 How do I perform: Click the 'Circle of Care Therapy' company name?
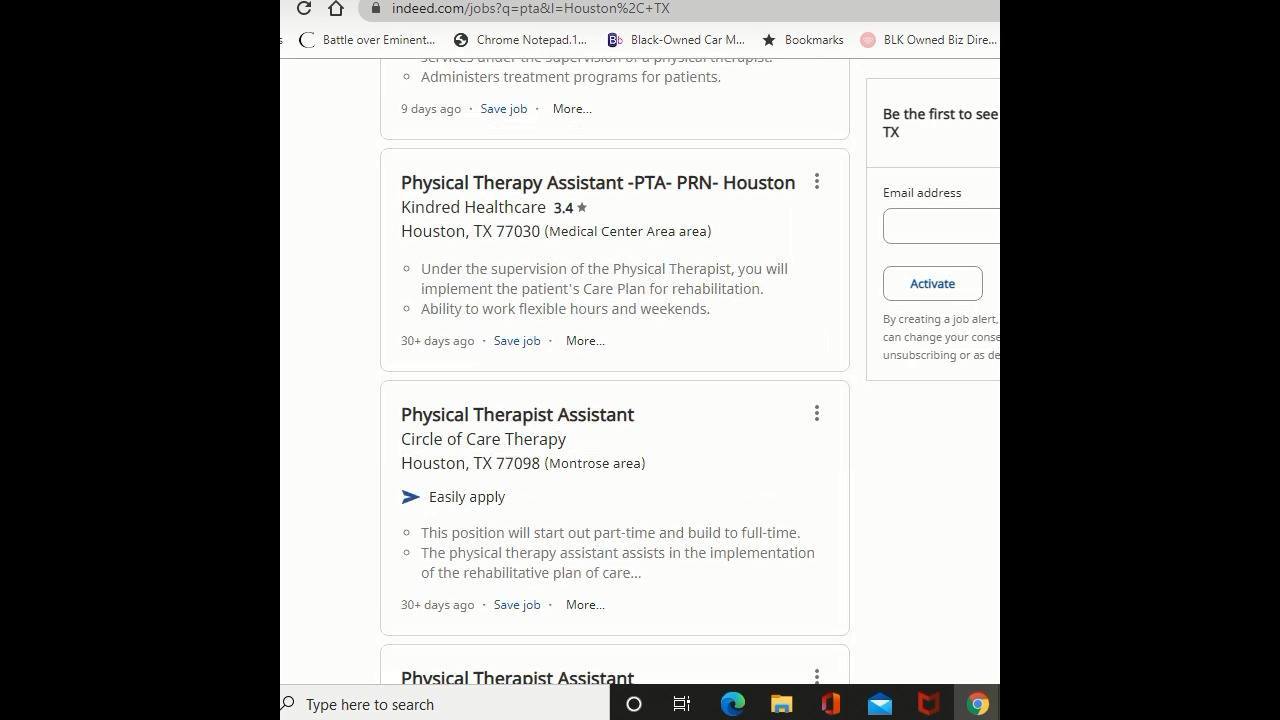point(483,440)
